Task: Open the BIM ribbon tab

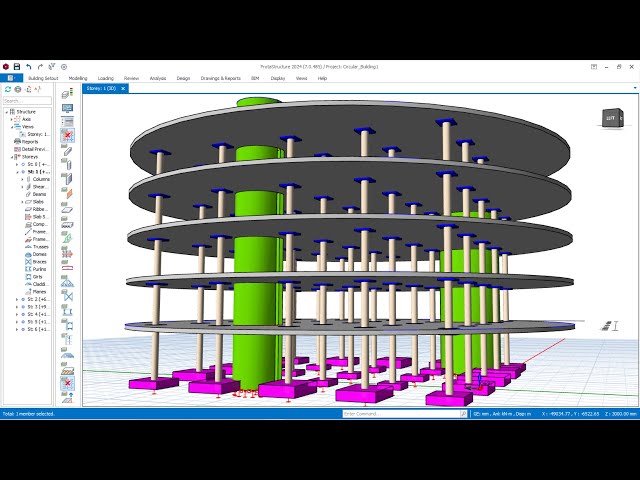Action: 255,78
